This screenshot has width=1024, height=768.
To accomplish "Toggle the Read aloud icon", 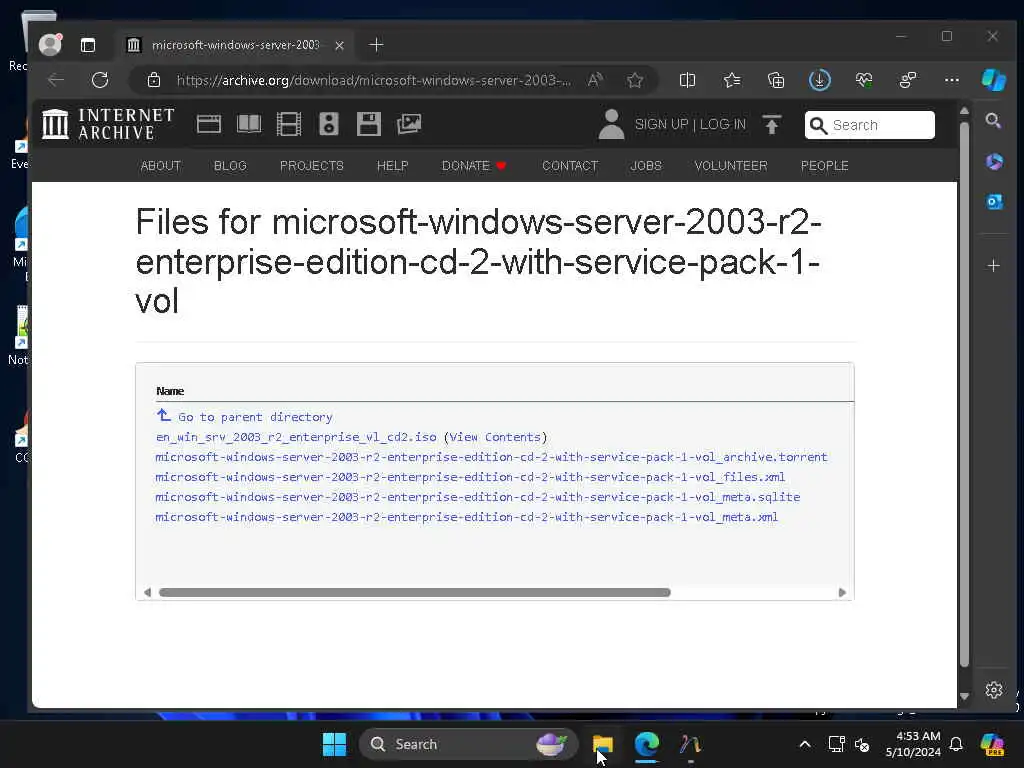I will [x=594, y=80].
